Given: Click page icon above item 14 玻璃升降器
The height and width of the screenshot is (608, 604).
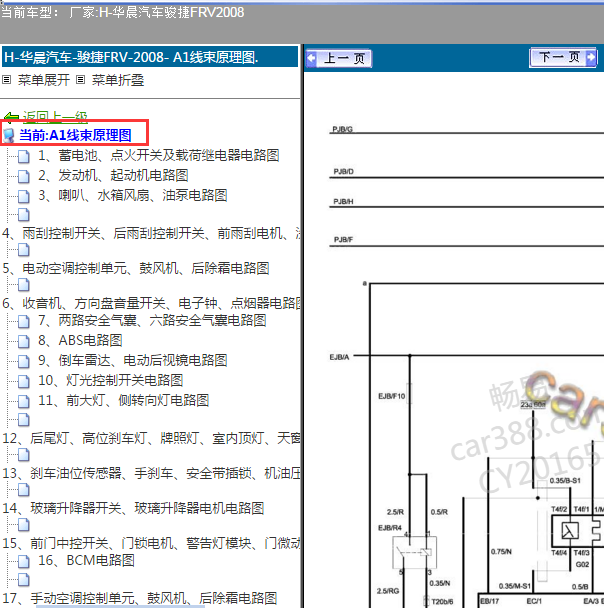Looking at the screenshot, I should [x=24, y=489].
